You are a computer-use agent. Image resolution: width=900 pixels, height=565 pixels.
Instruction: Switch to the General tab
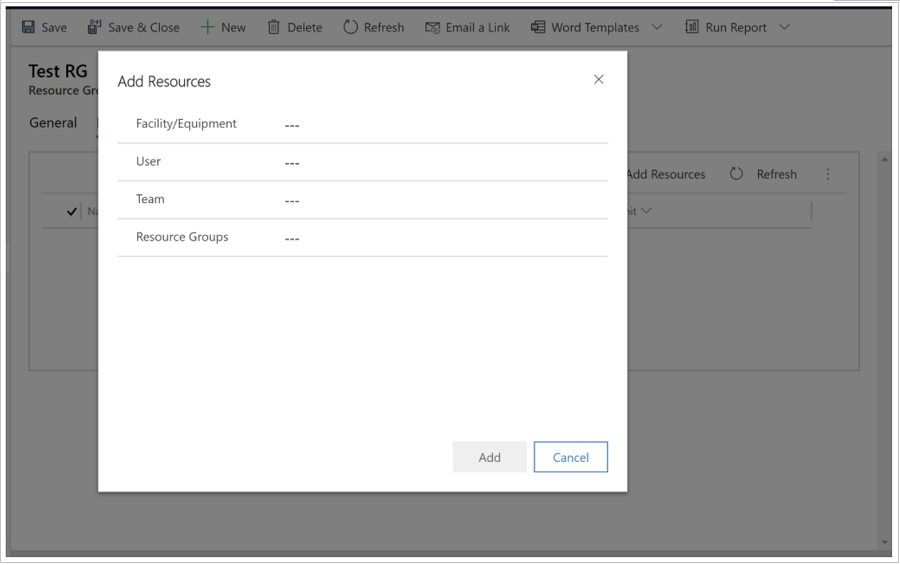coord(53,123)
